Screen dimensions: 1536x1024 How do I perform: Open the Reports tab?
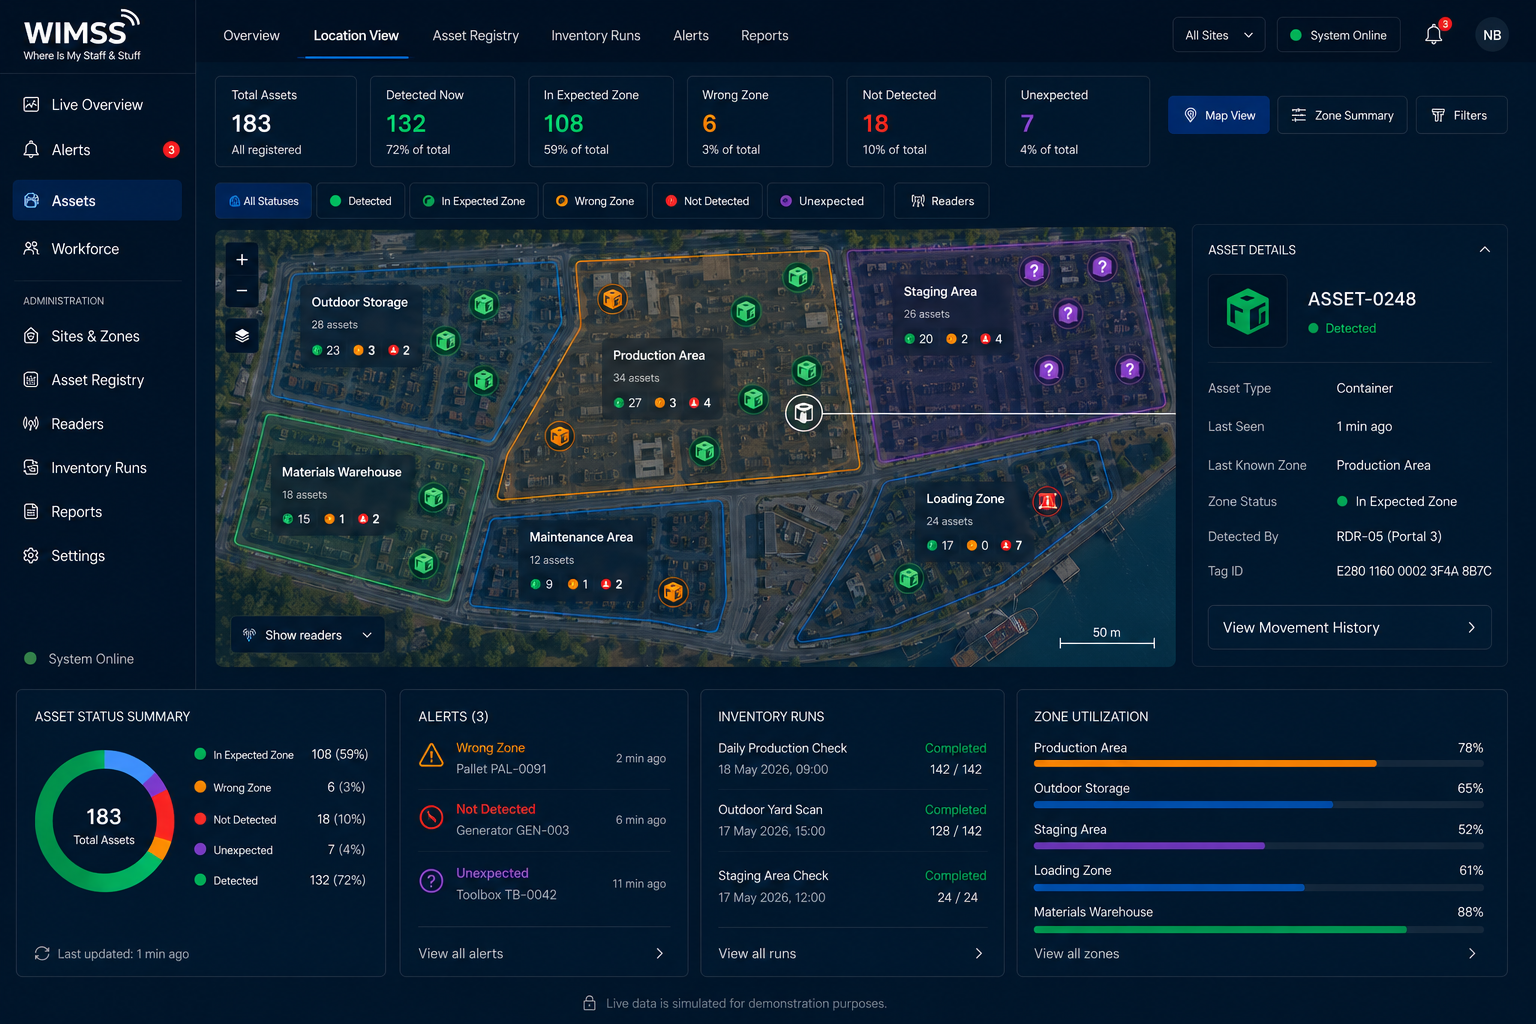(765, 36)
